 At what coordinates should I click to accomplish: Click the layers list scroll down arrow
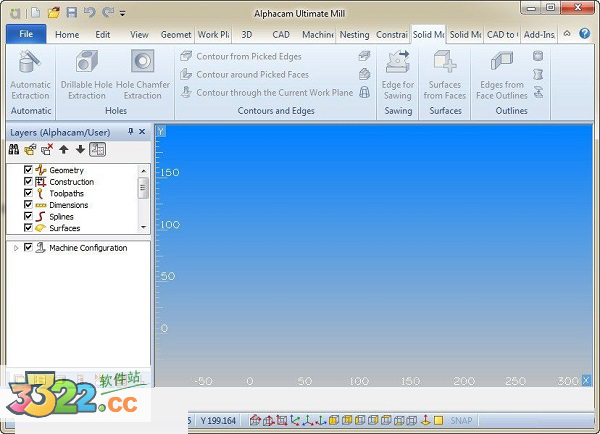pos(143,227)
